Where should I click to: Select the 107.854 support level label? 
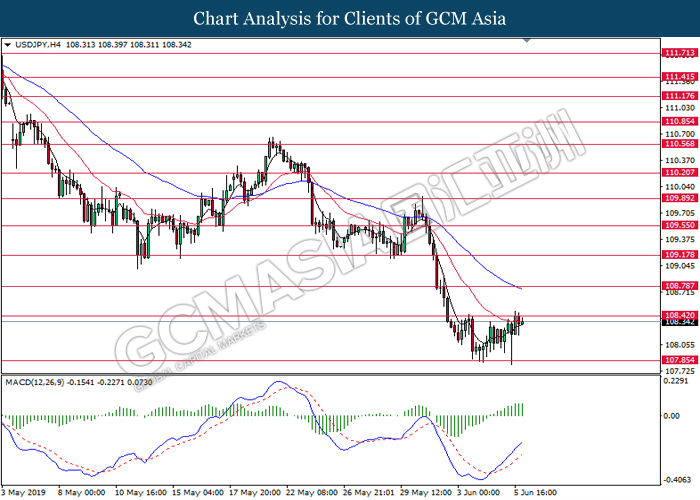click(680, 360)
